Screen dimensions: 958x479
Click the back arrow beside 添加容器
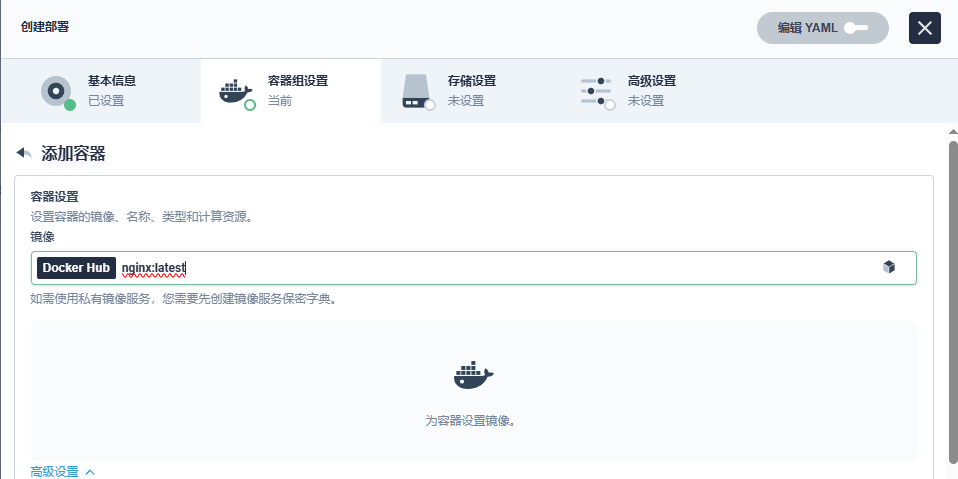[x=24, y=153]
